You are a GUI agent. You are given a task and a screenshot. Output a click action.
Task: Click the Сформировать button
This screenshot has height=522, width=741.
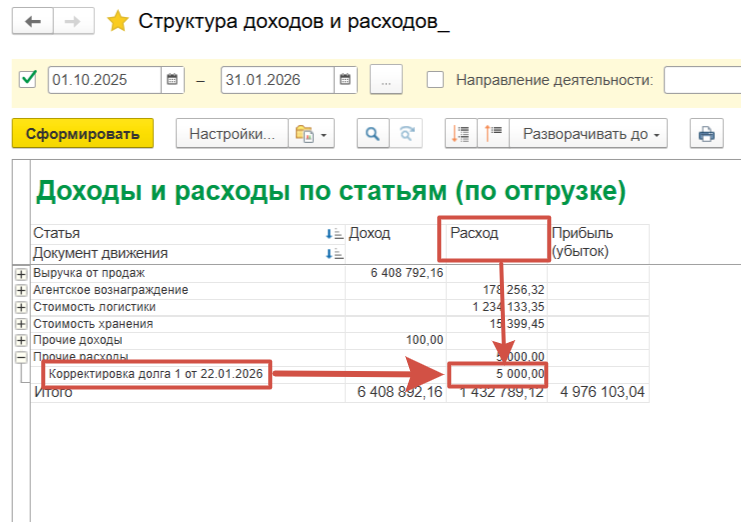(x=82, y=134)
